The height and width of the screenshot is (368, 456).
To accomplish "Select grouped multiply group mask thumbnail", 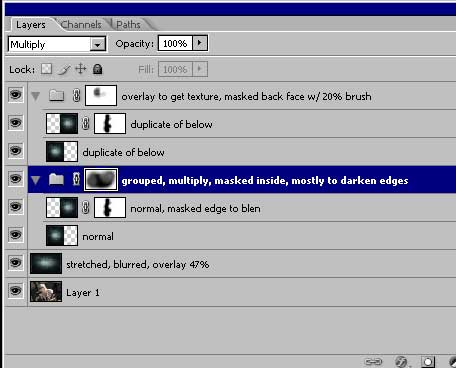I will point(101,180).
